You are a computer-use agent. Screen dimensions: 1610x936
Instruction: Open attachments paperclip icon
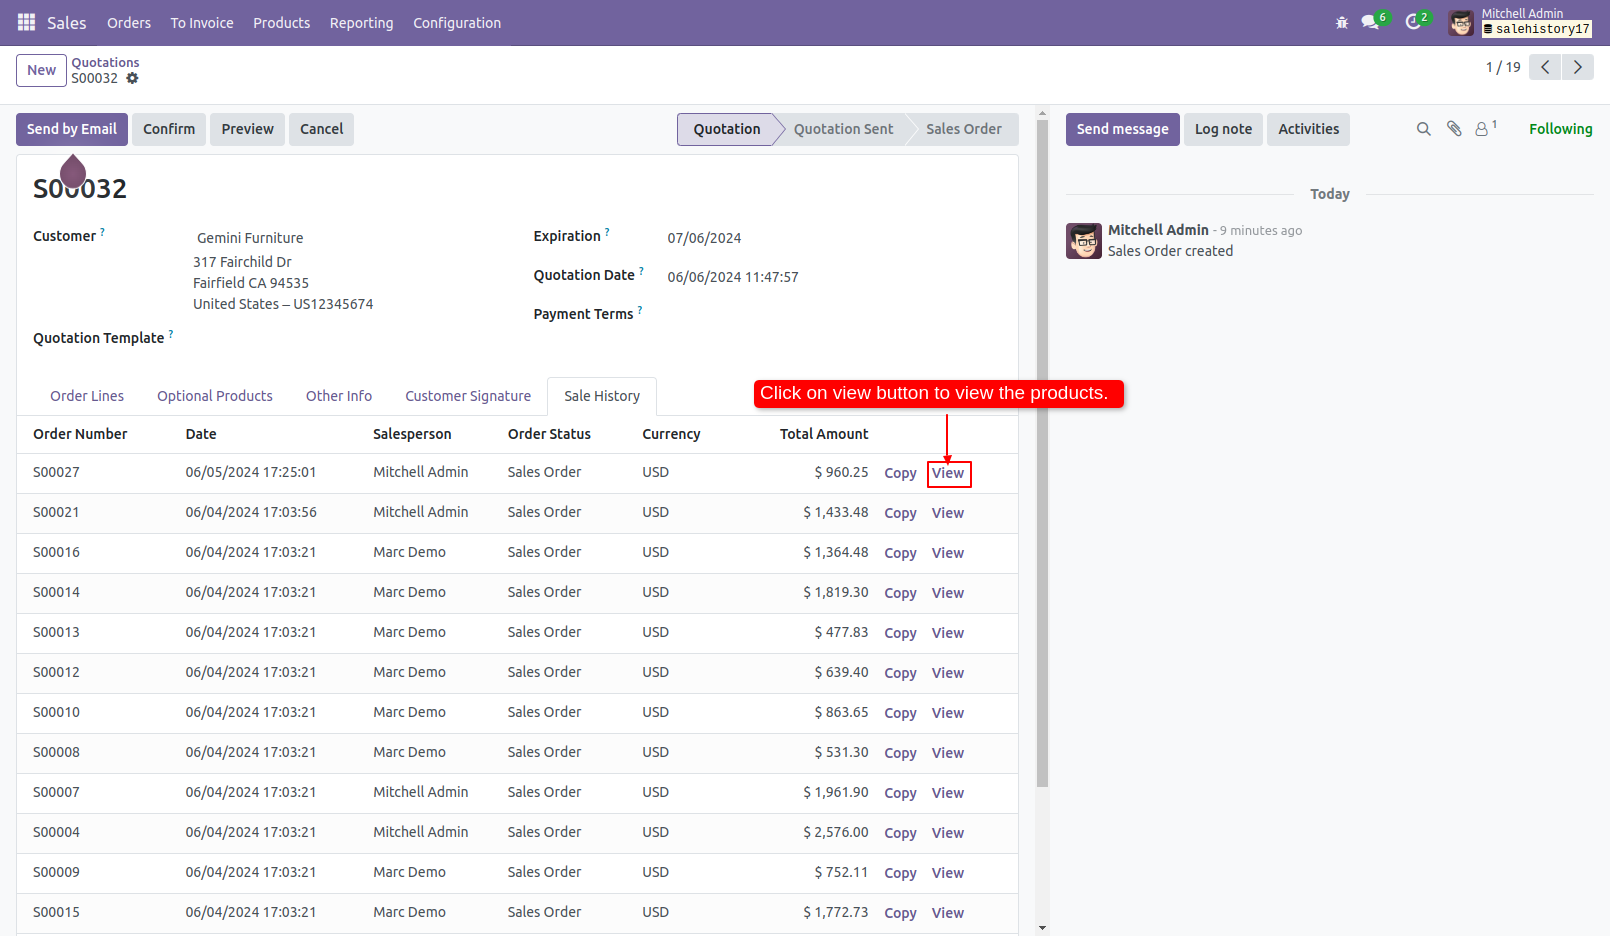pos(1454,129)
